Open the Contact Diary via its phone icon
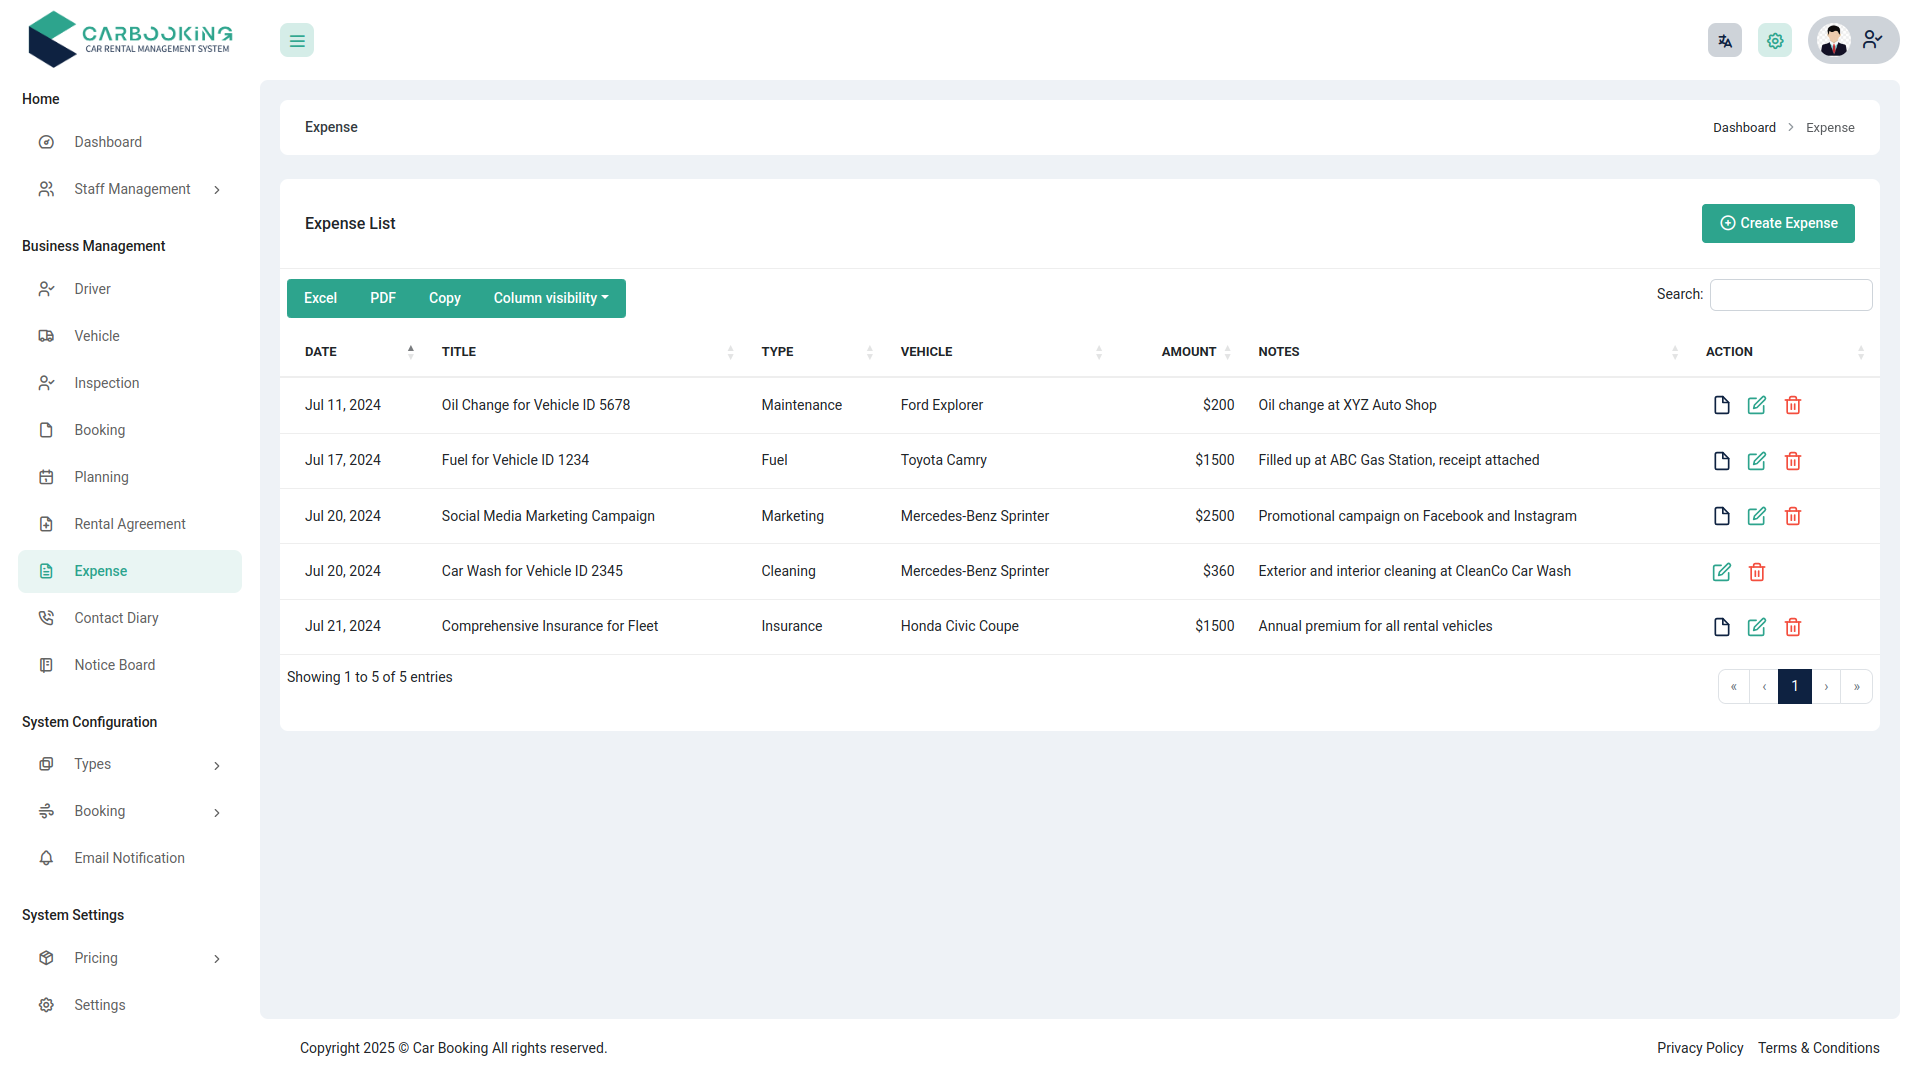 (x=46, y=617)
